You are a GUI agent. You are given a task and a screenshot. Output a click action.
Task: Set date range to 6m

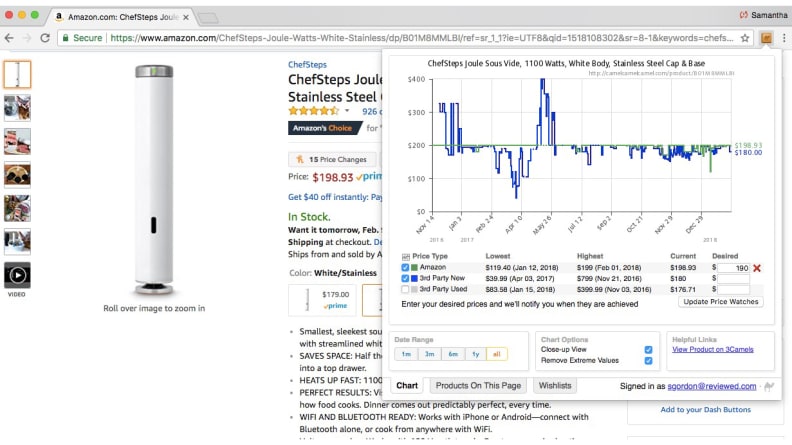coord(453,354)
